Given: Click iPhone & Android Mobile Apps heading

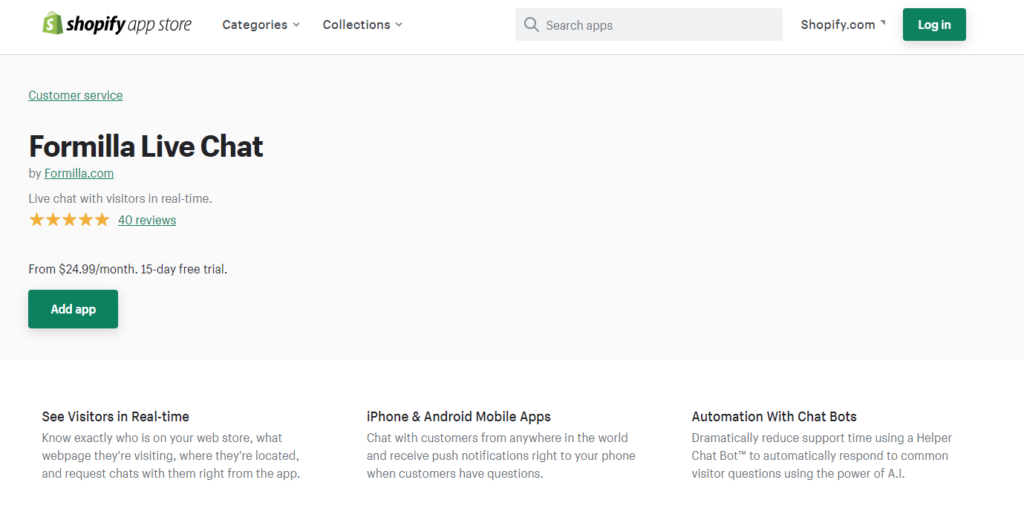Looking at the screenshot, I should (458, 417).
